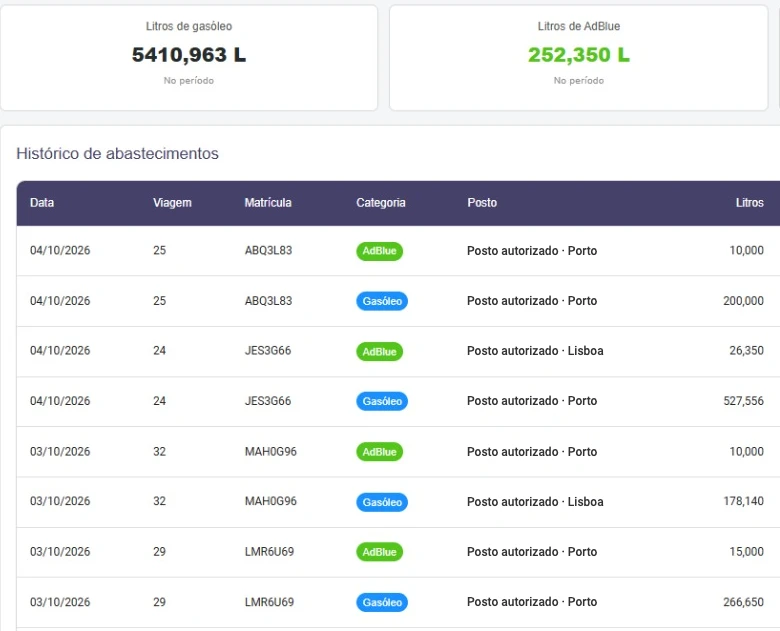Click trip number 25 in the 200,000 row
Viewport: 780px width, 631px height.
159,301
